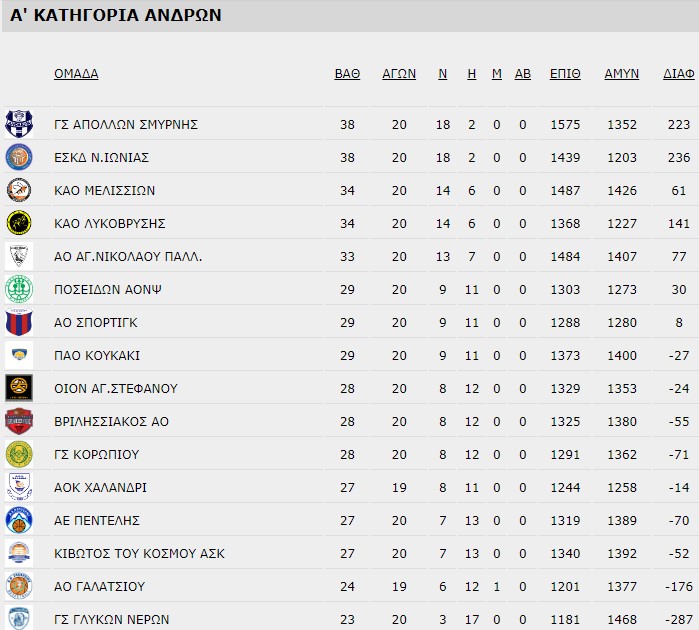699x630 pixels.
Task: Open ΠΑΟ ΚΟΥΚΑΚΙ team name
Action: (x=97, y=355)
